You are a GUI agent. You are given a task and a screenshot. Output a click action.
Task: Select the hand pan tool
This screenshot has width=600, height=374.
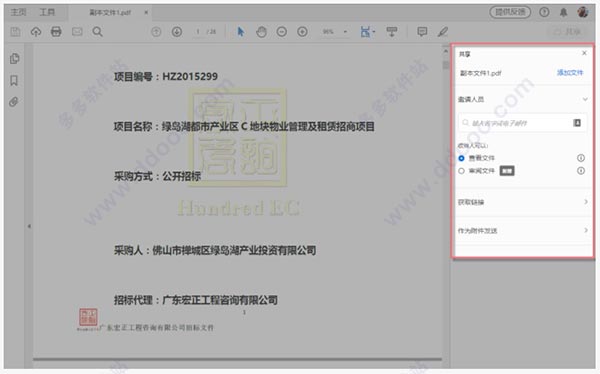[261, 32]
